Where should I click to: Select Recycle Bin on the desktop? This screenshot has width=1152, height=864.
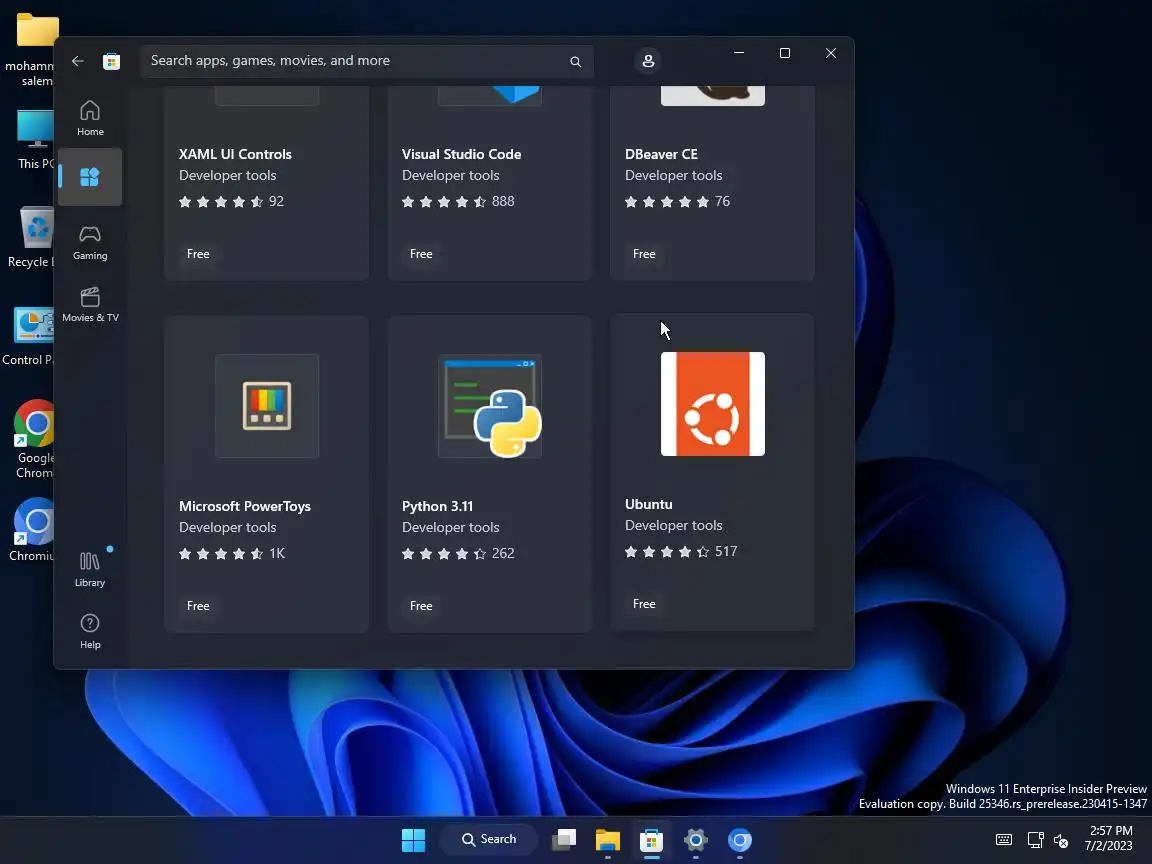[31, 237]
